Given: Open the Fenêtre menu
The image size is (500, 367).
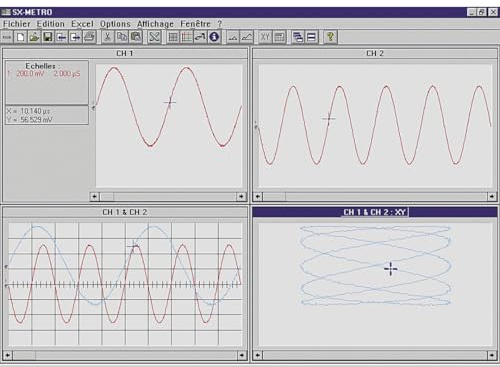Looking at the screenshot, I should [x=195, y=24].
